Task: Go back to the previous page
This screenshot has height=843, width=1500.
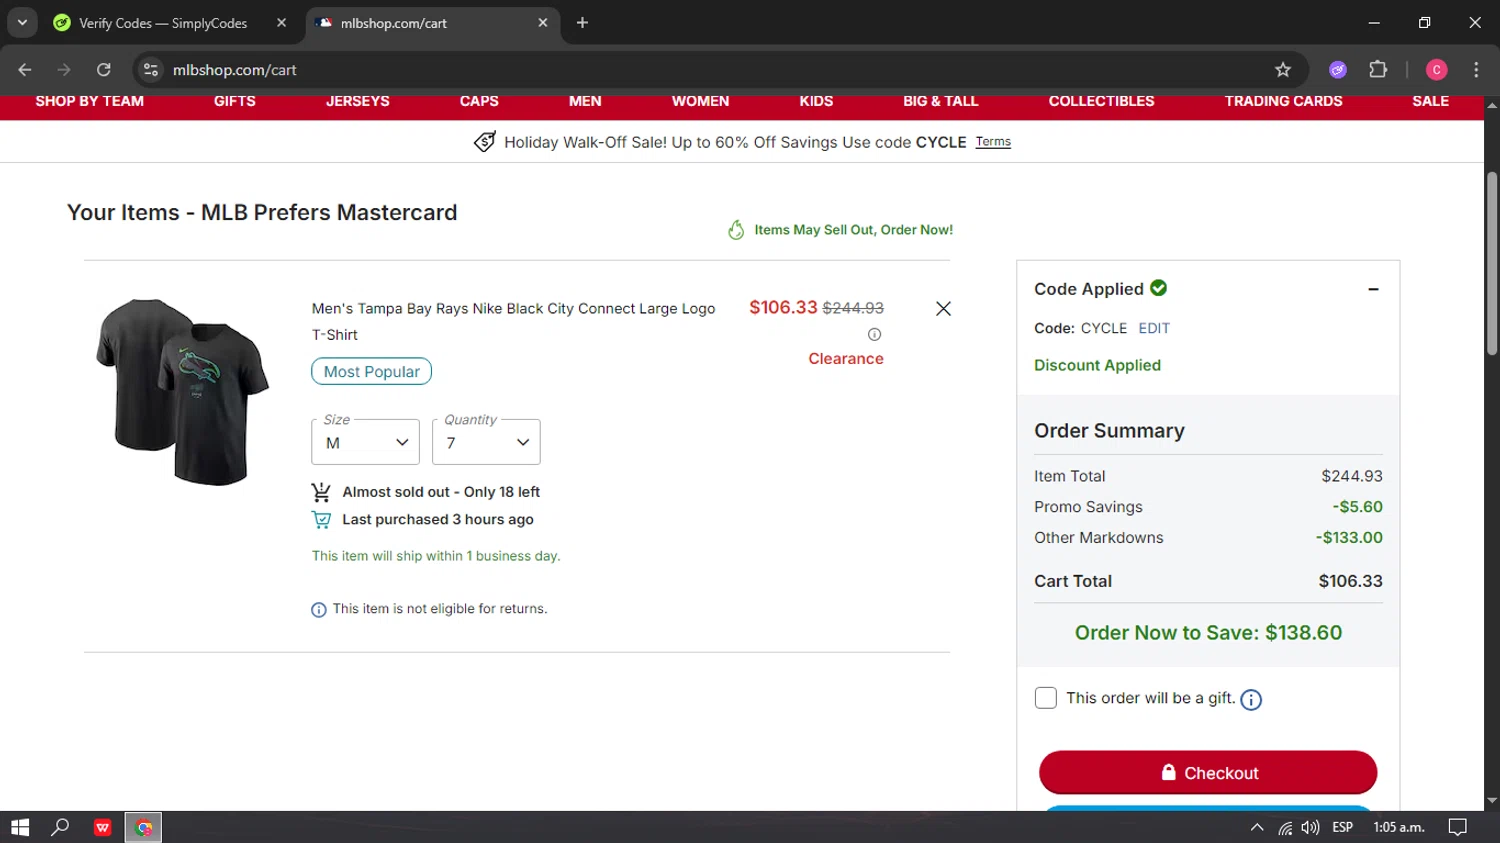Action: (x=25, y=70)
